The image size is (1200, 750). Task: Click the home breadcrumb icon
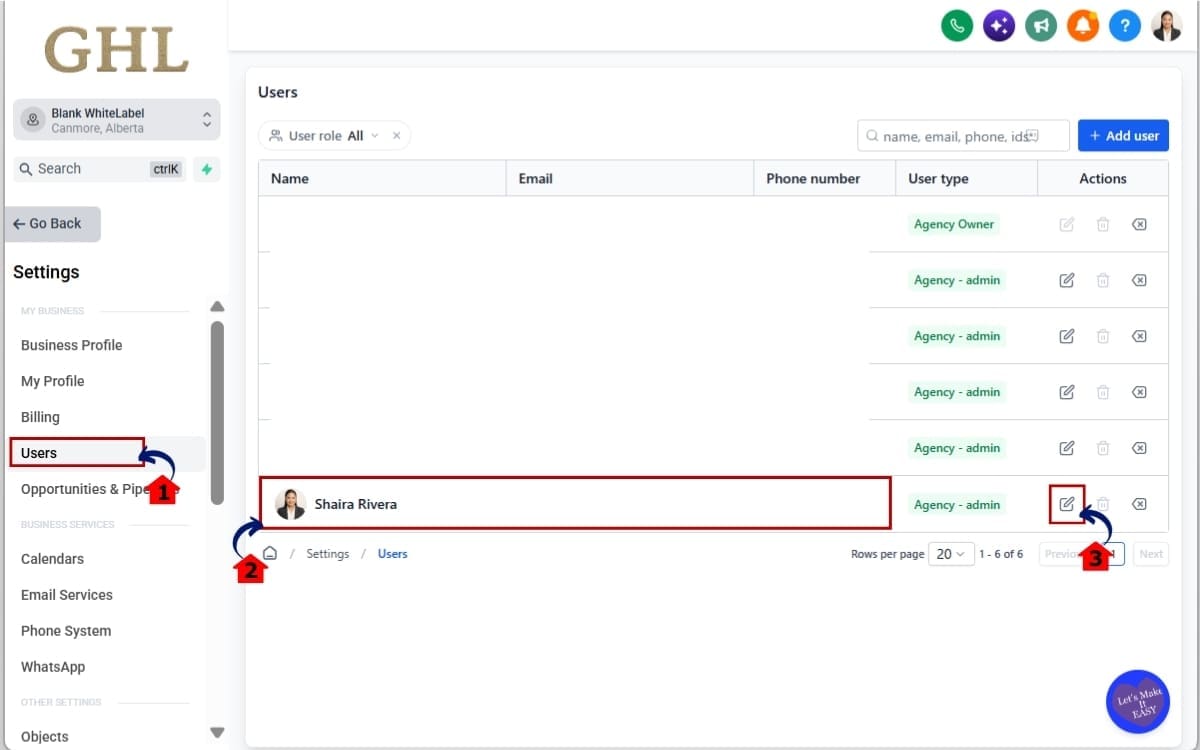270,553
